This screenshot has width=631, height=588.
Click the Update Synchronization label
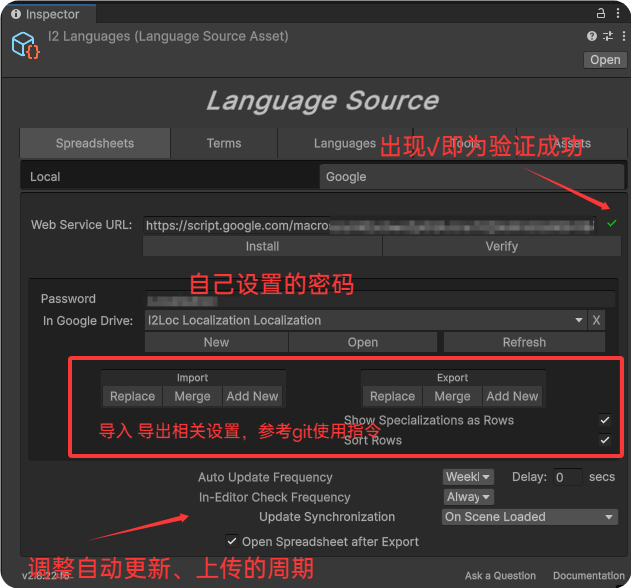click(x=327, y=517)
